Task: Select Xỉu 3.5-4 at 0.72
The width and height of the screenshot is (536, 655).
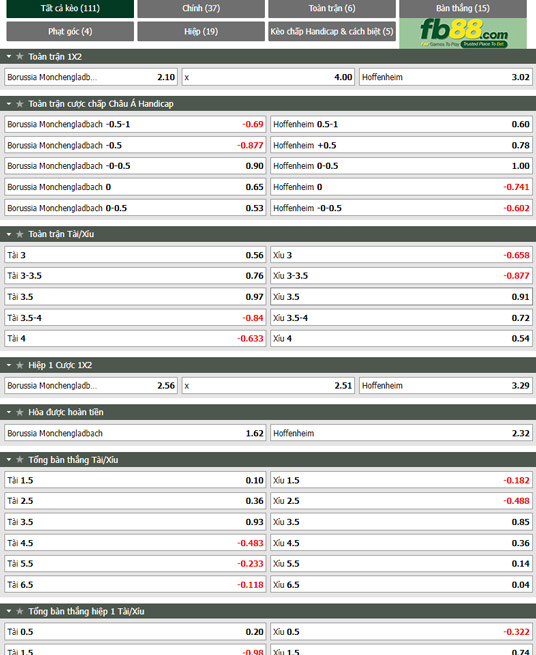Action: click(x=401, y=317)
